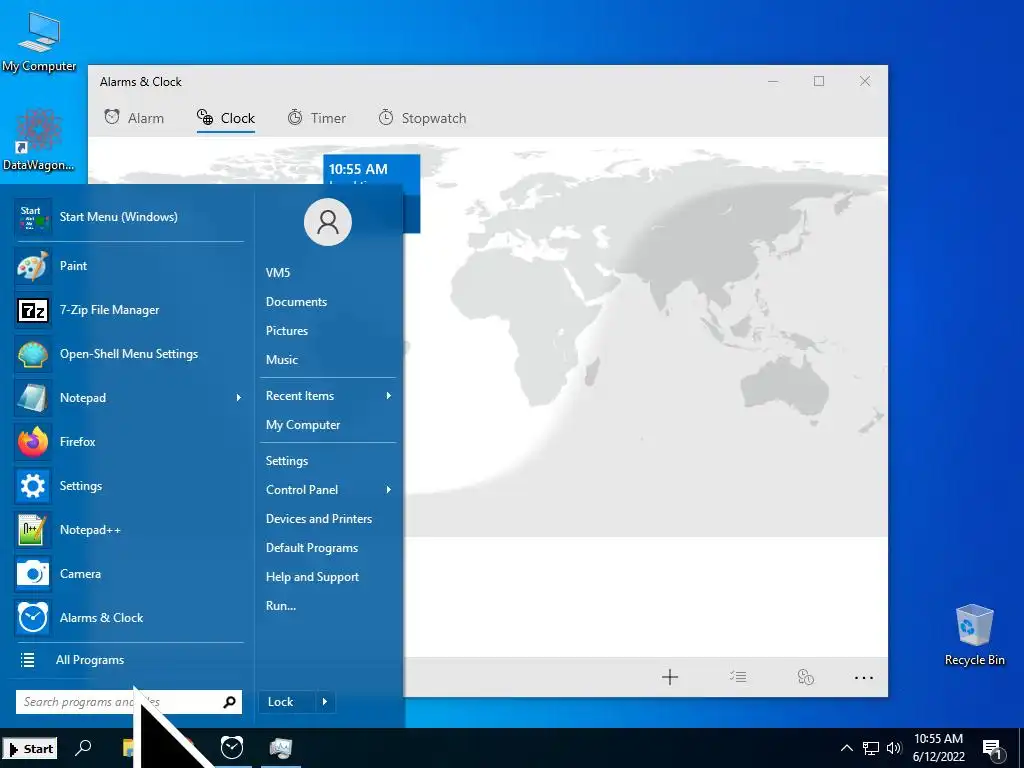Click the taskbar search magnifier

click(x=84, y=748)
